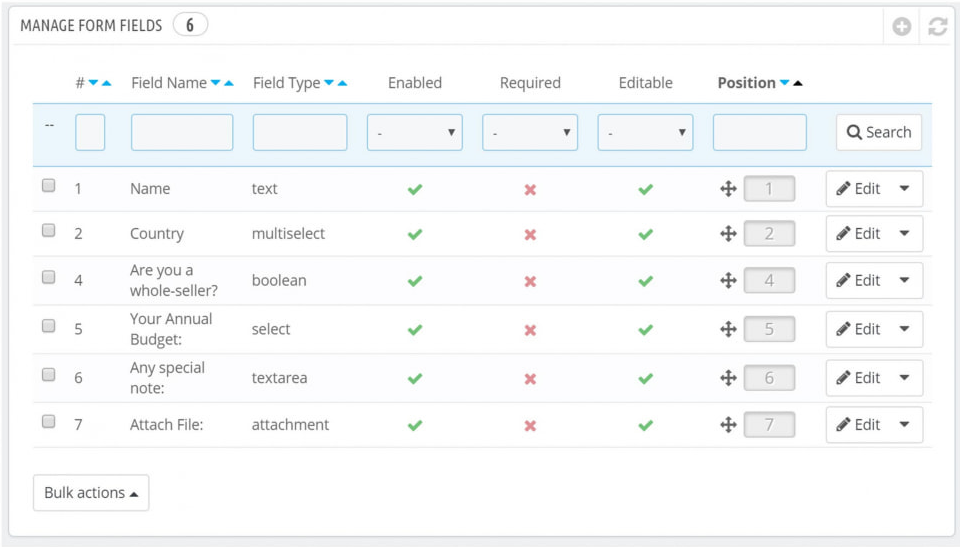
Task: Toggle Editable checkmark for Country field
Action: tap(645, 234)
